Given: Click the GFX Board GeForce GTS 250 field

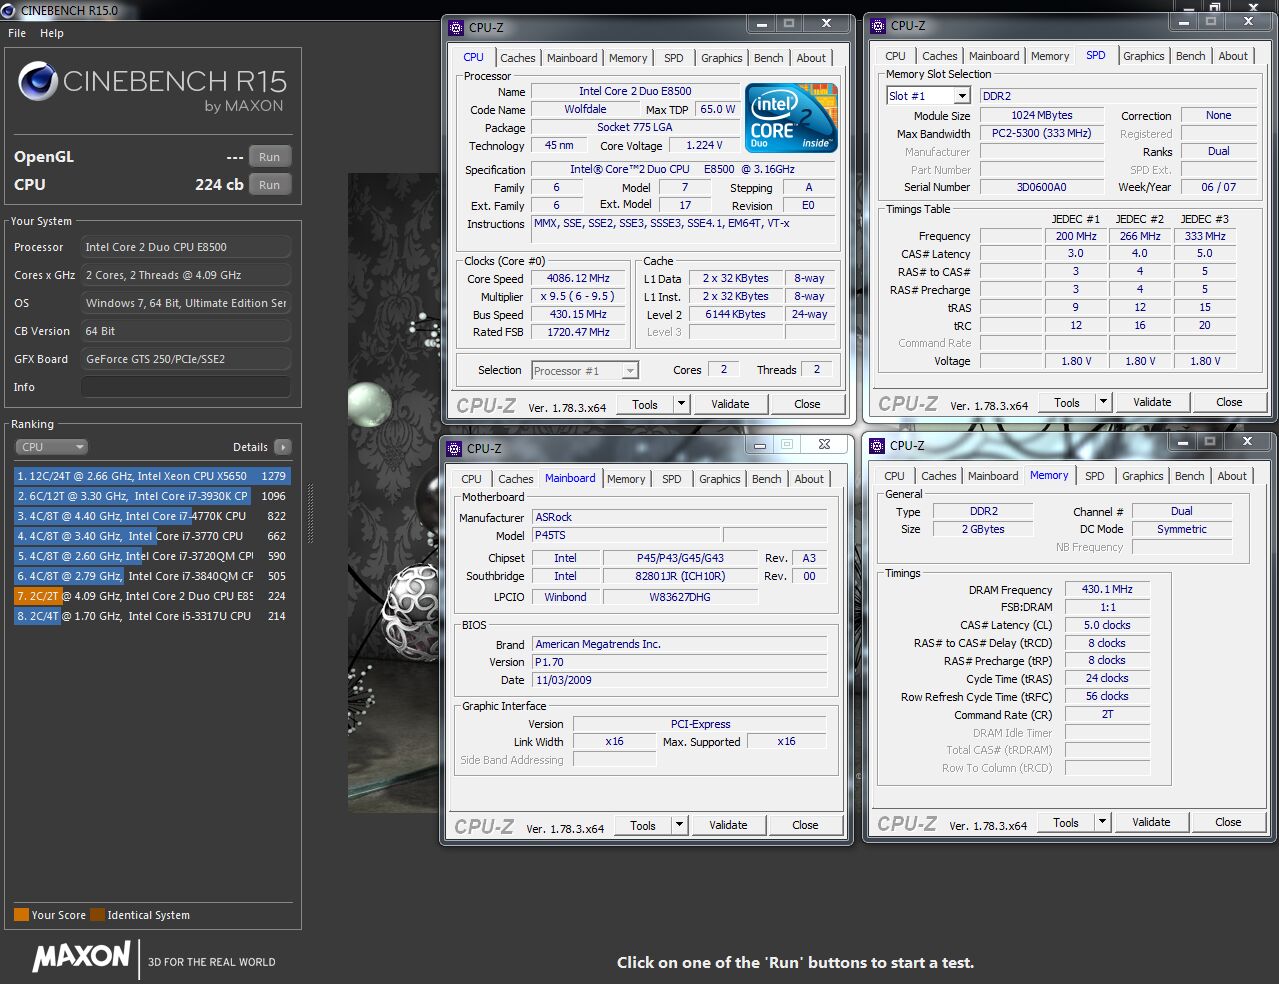Looking at the screenshot, I should (186, 359).
